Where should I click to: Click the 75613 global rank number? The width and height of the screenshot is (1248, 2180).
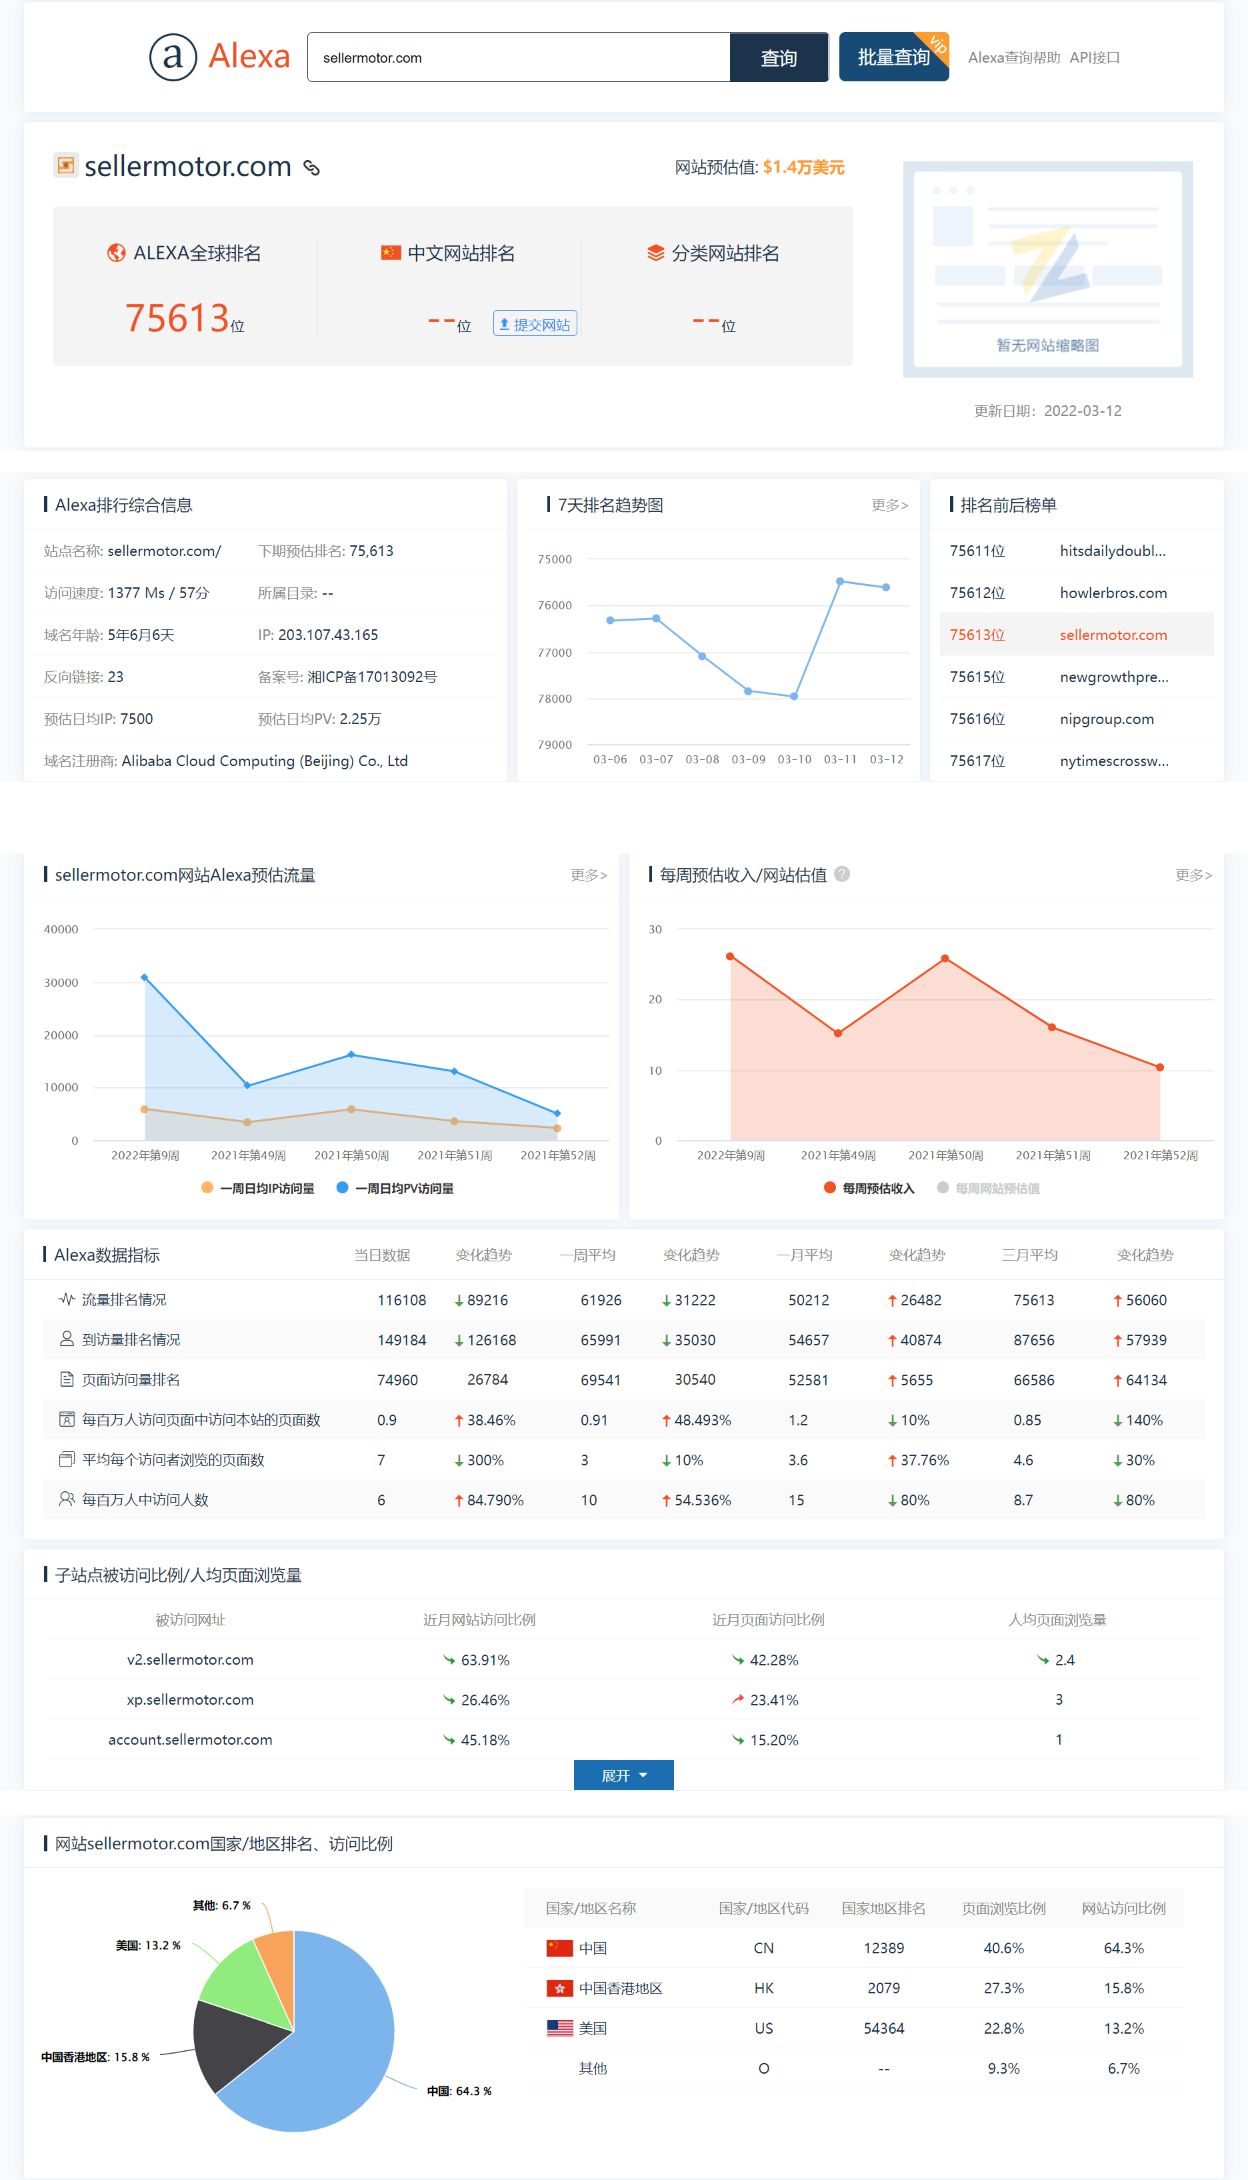(177, 318)
